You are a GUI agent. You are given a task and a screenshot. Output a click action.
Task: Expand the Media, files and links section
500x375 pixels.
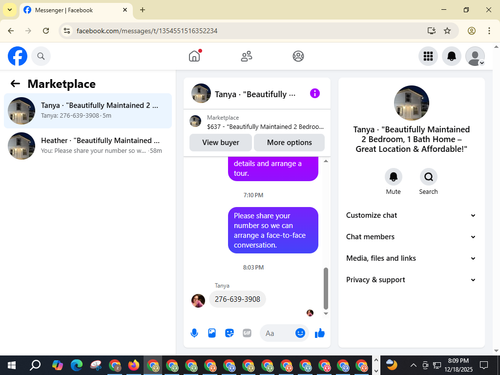(x=411, y=258)
